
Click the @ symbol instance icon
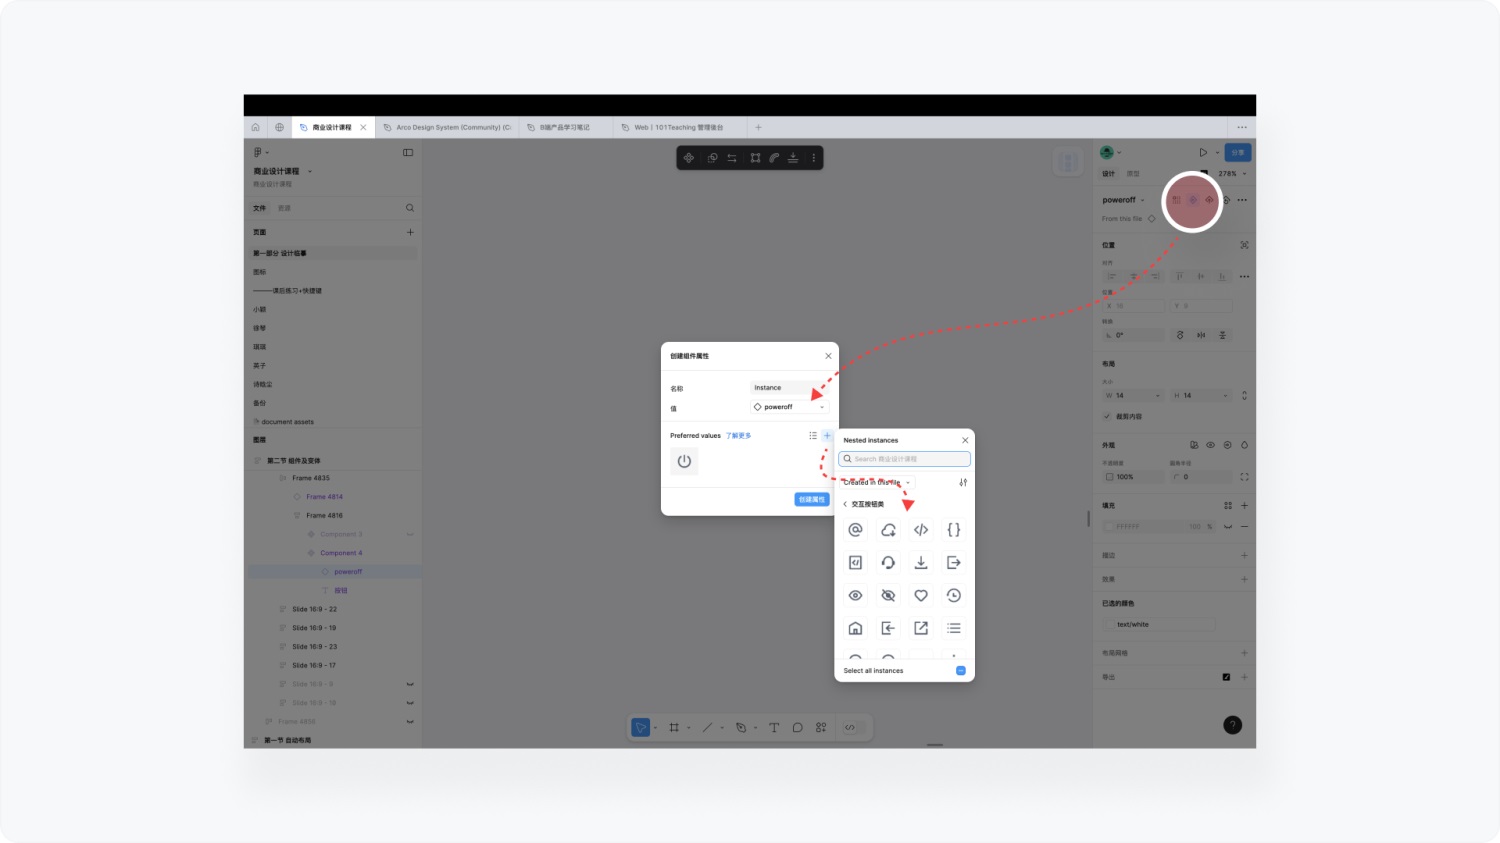(855, 530)
